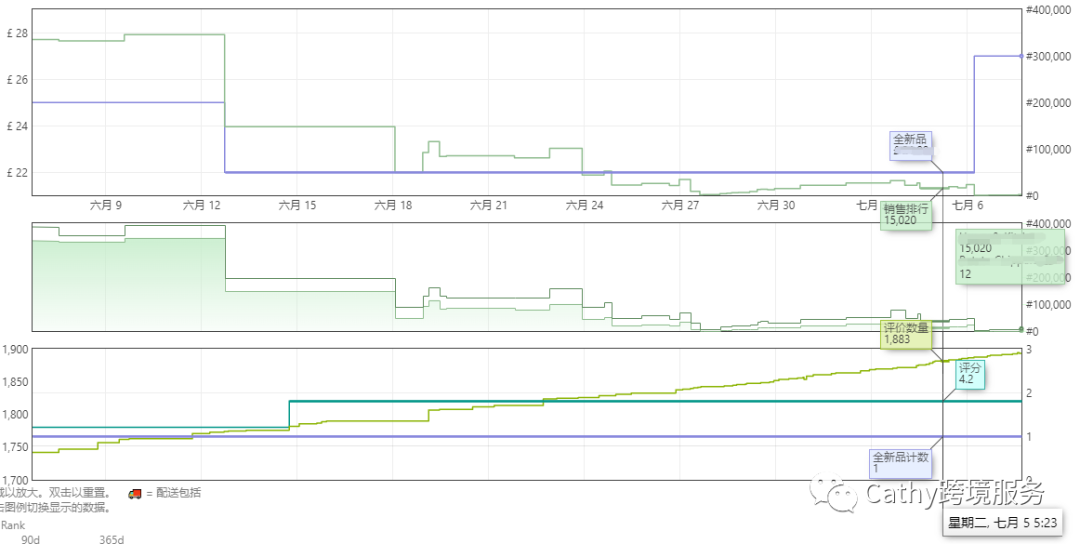Screen dimensions: 1080x544
Task: Click the £ 28 price axis label
Action: [x=17, y=33]
